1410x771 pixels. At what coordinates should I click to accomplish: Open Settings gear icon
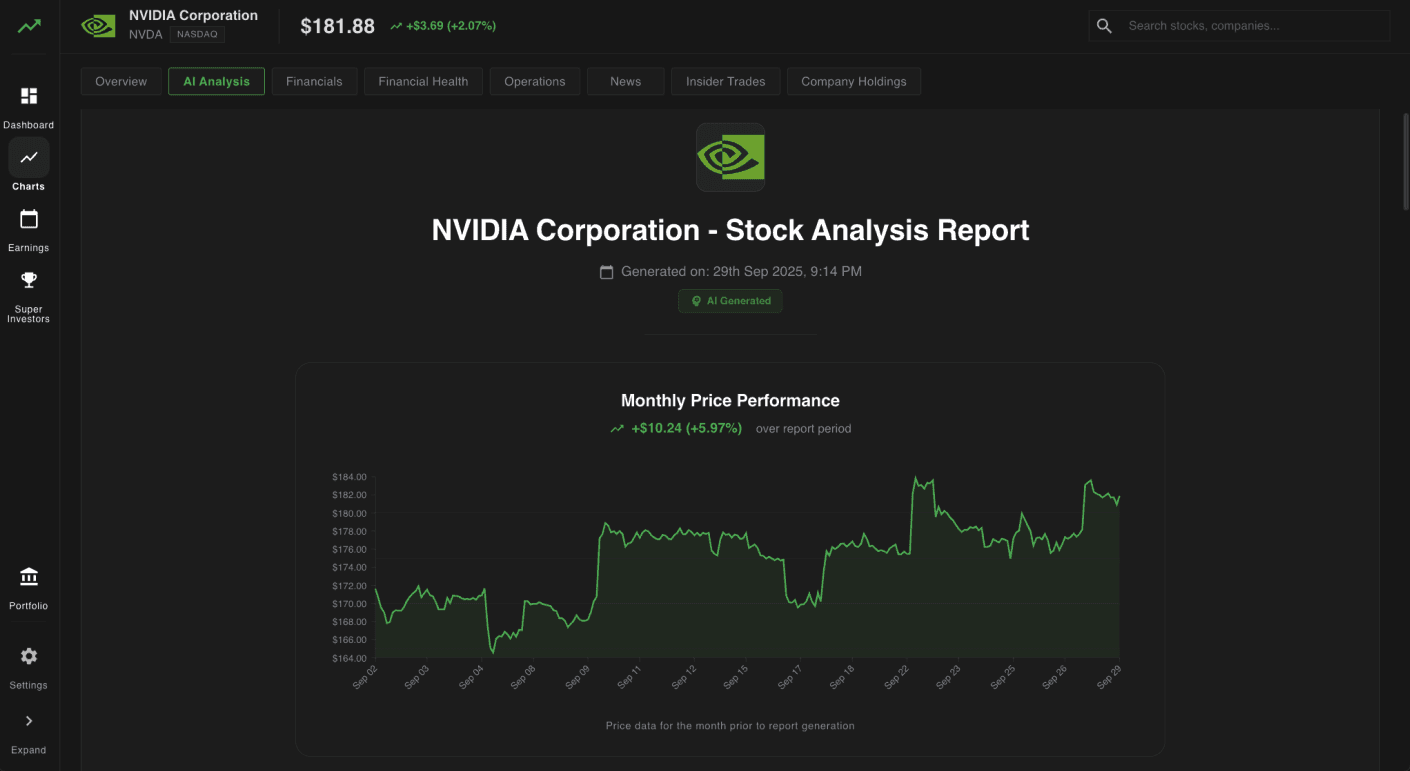tap(29, 656)
